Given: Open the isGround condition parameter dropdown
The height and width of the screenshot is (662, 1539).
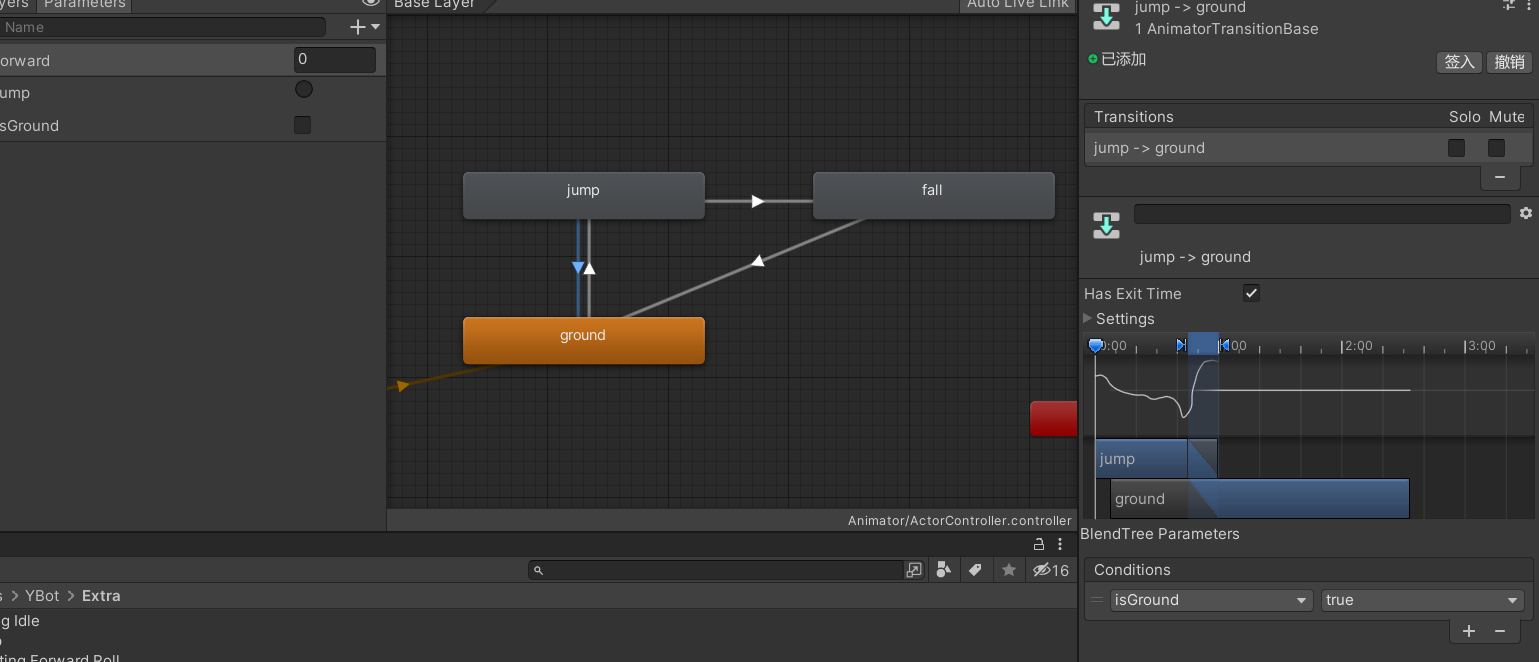Looking at the screenshot, I should pyautogui.click(x=1212, y=600).
